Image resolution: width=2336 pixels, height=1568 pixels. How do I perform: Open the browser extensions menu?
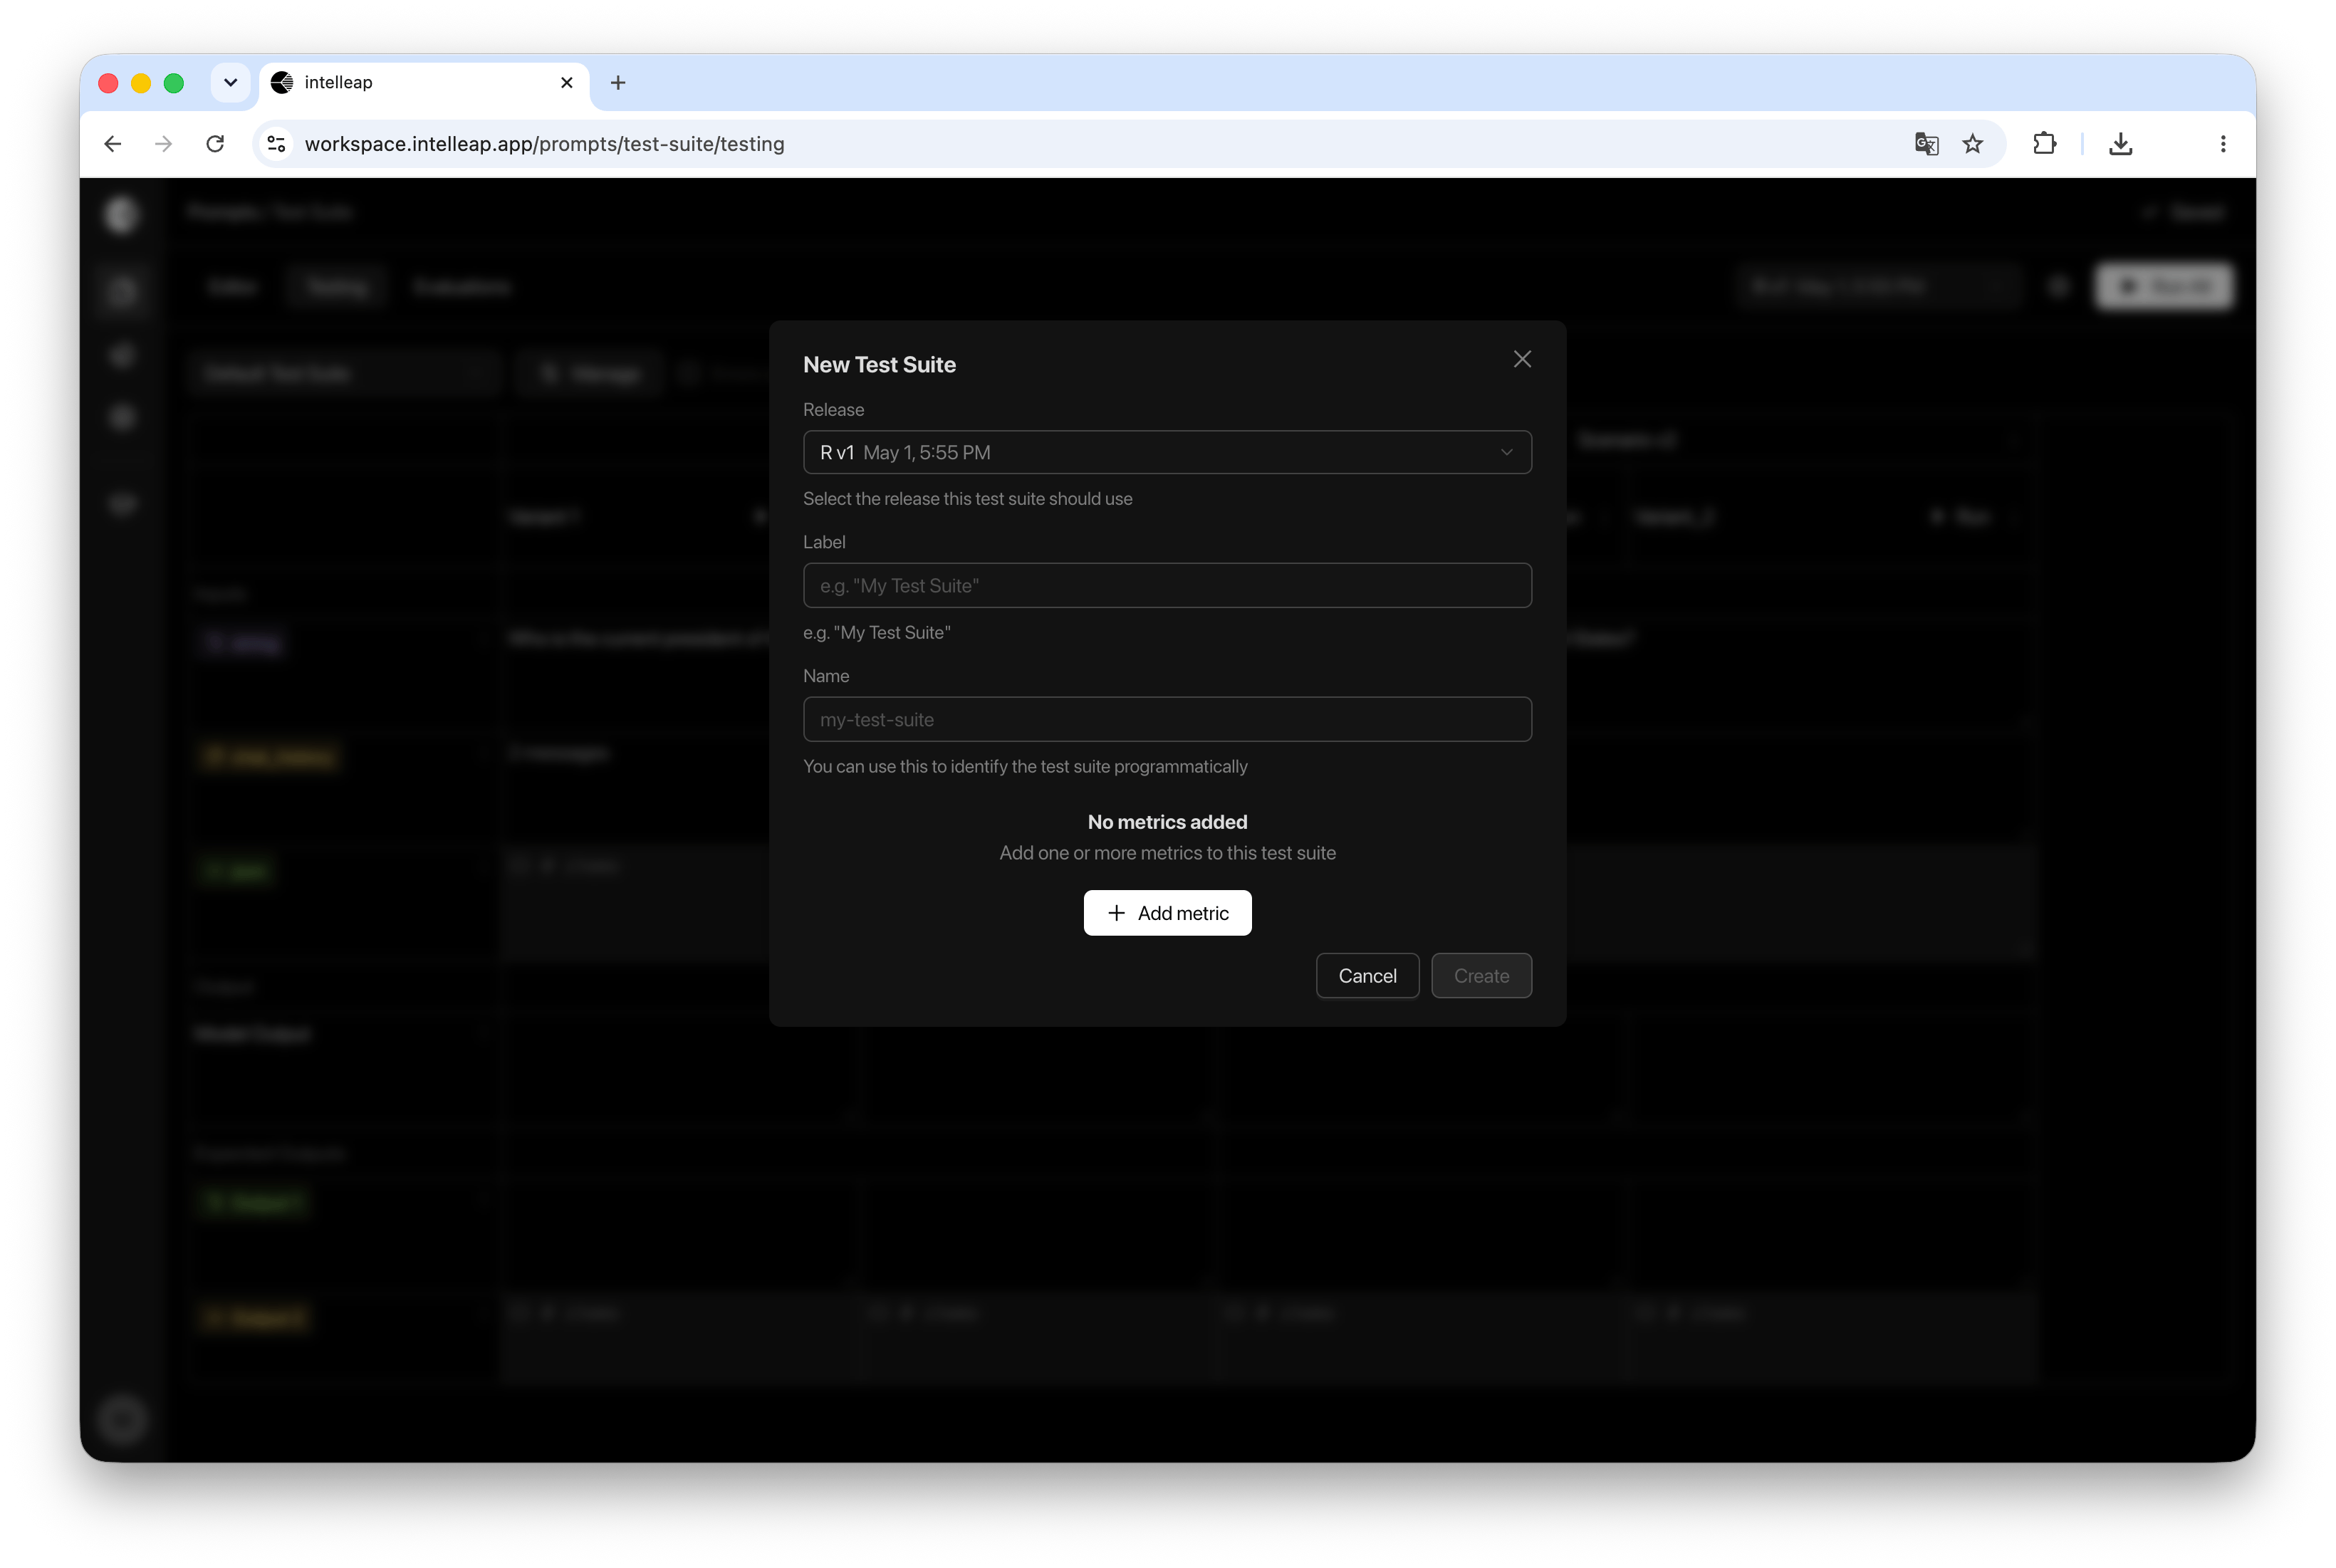click(x=2044, y=144)
